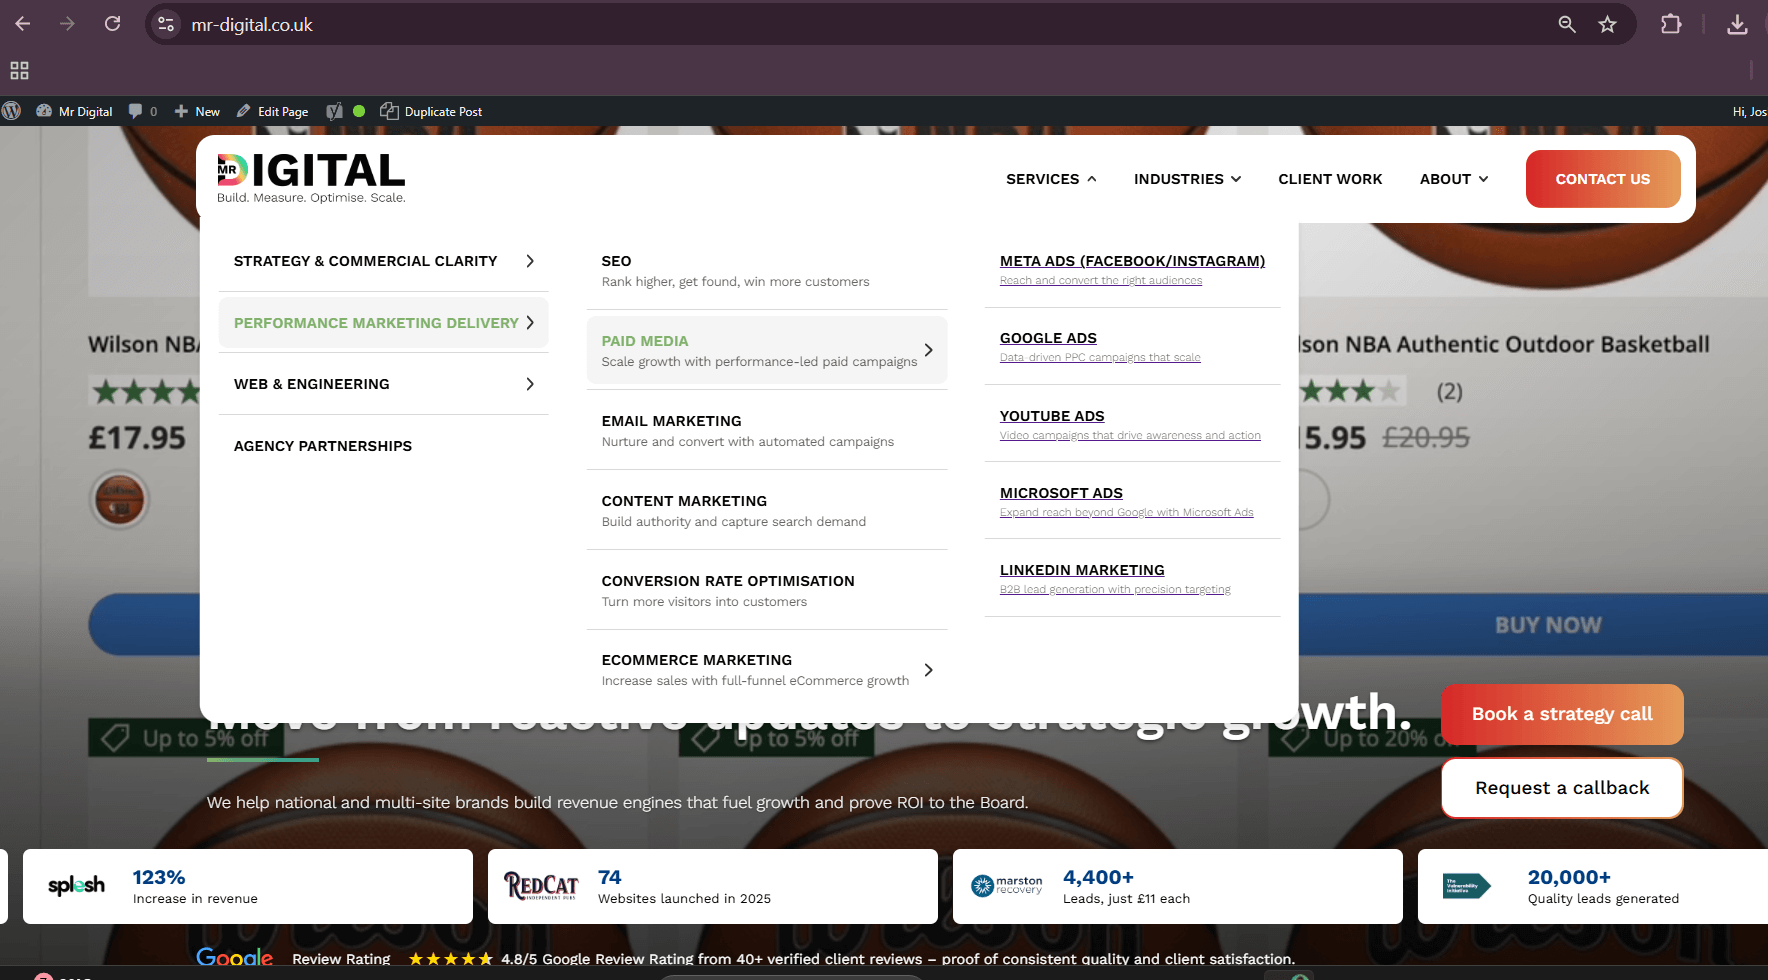Image resolution: width=1768 pixels, height=980 pixels.
Task: Open Client Work in the navigation
Action: (x=1330, y=179)
